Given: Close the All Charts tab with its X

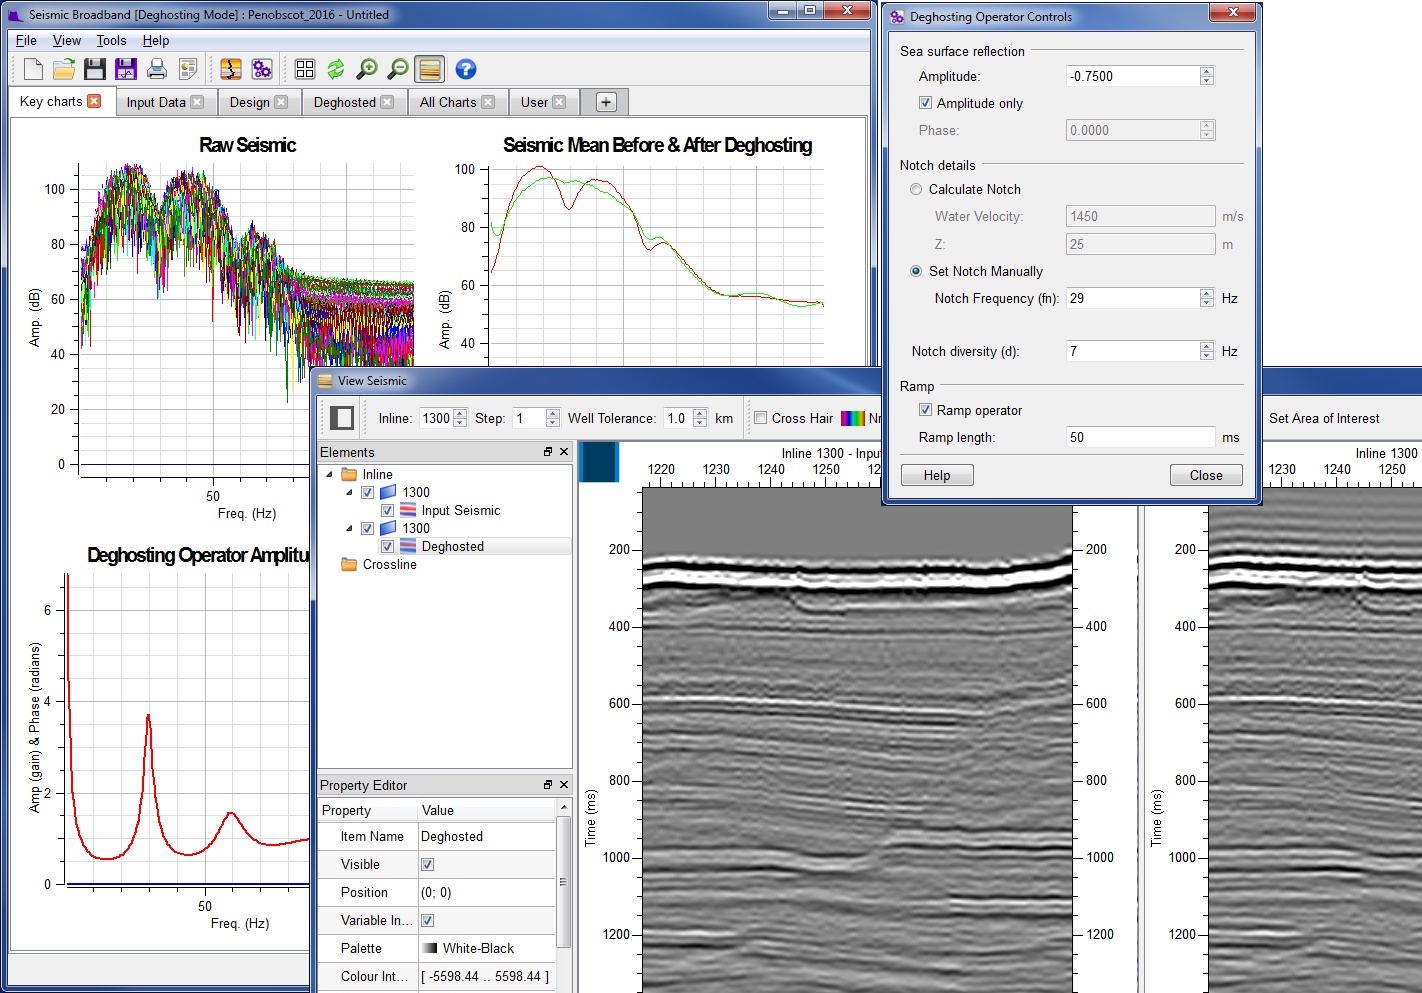Looking at the screenshot, I should point(488,102).
